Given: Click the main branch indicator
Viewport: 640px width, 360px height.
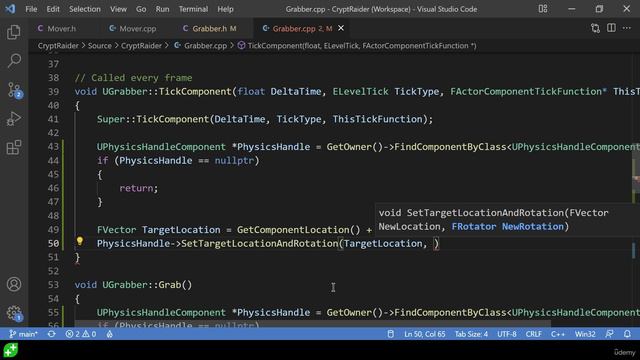Looking at the screenshot, I should pyautogui.click(x=23, y=334).
